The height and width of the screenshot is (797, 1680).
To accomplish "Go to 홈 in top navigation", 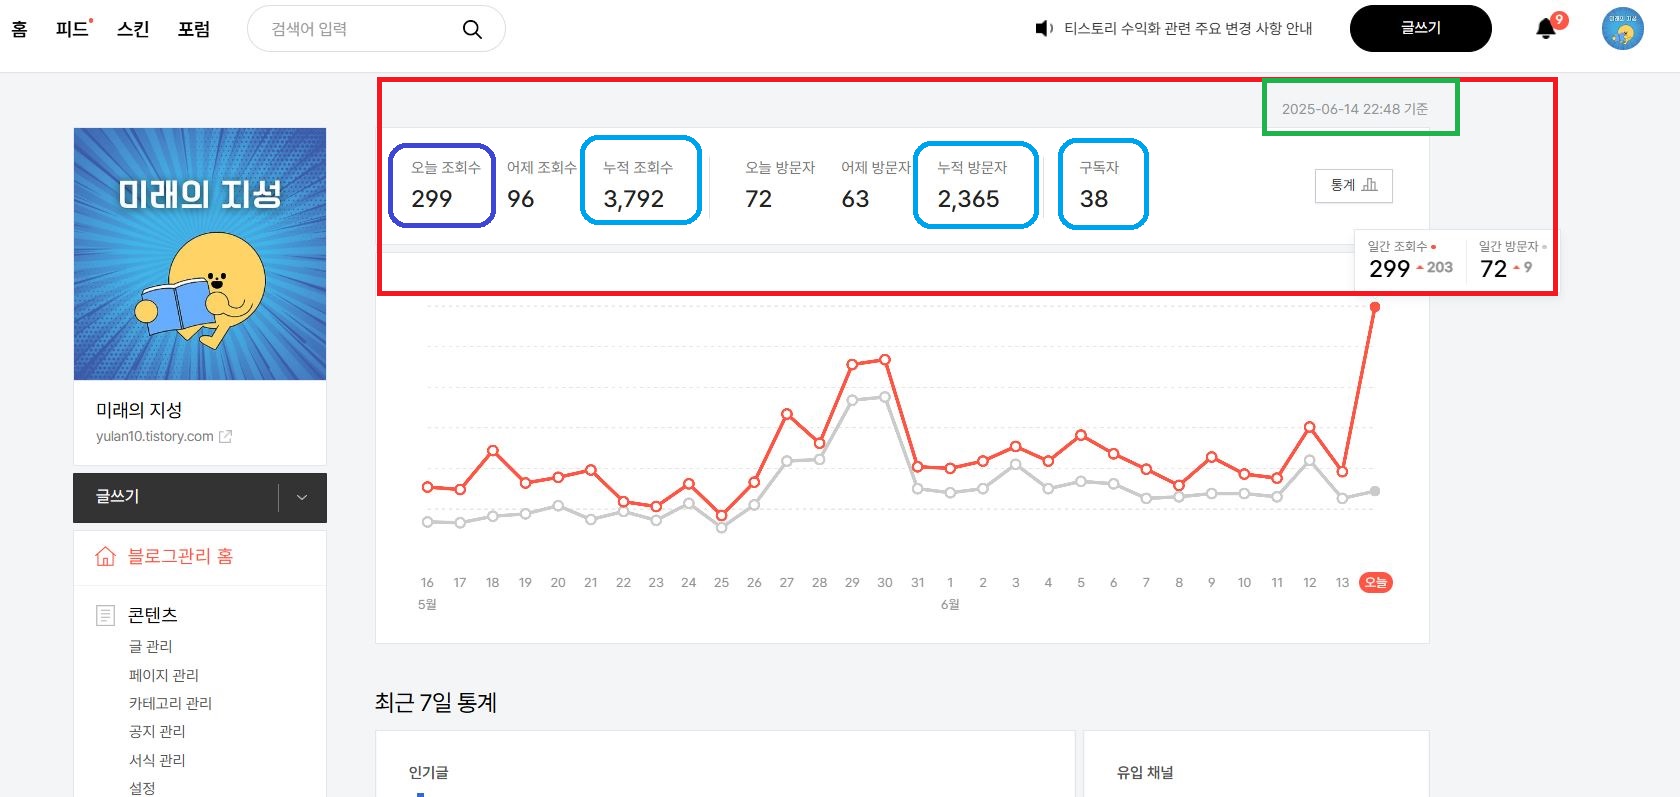I will click(19, 29).
